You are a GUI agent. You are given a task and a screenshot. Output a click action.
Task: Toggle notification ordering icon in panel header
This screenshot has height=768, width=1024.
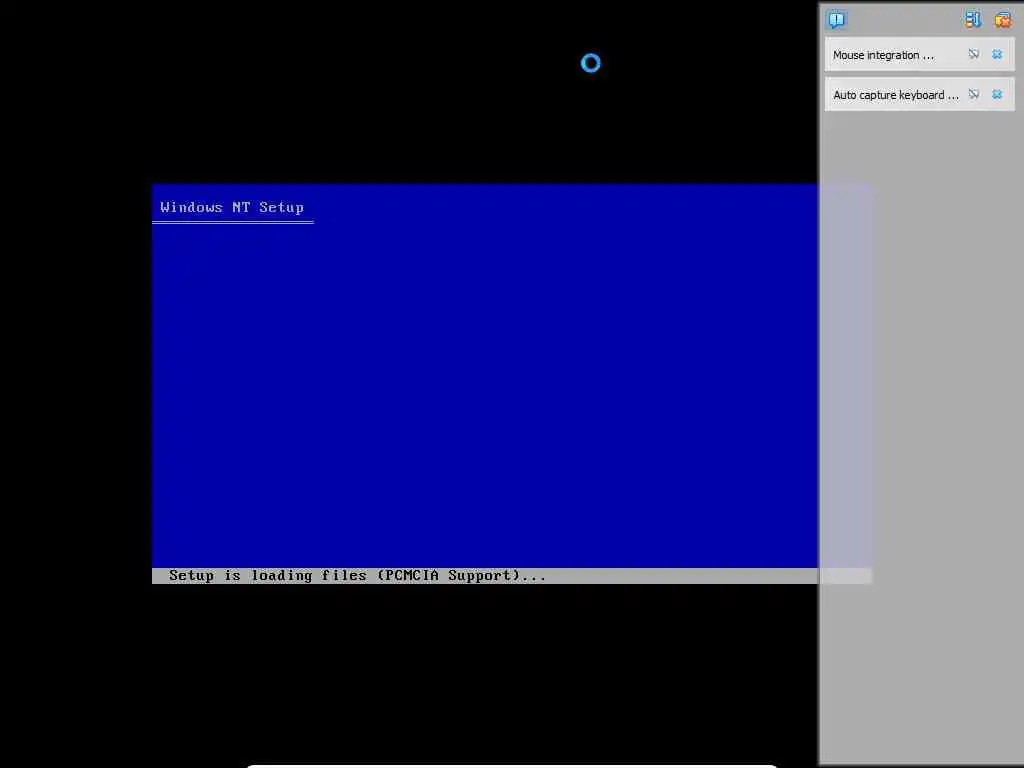click(972, 20)
